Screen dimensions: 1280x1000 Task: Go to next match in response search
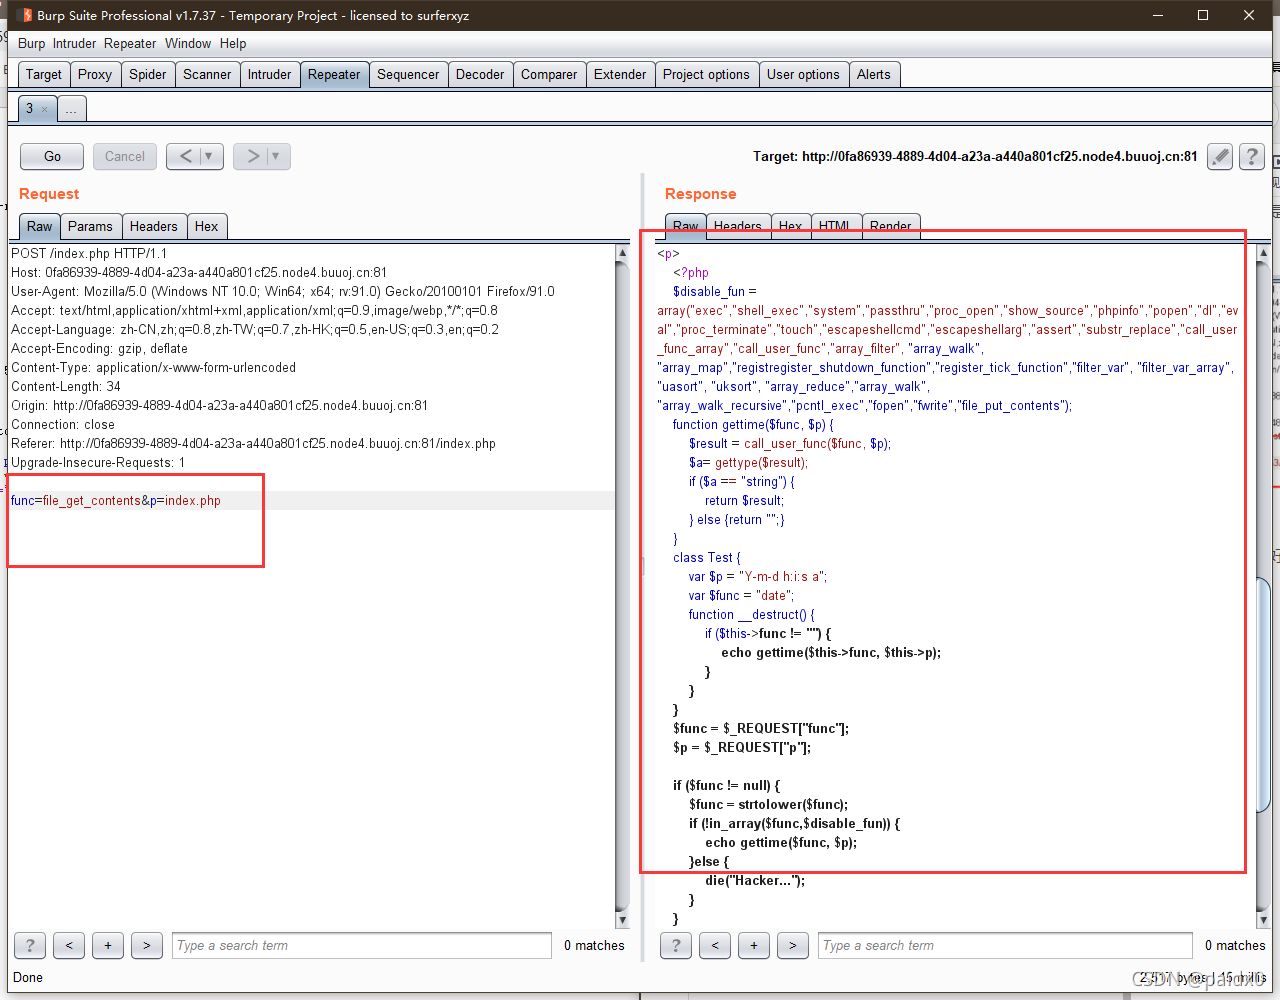tap(793, 945)
